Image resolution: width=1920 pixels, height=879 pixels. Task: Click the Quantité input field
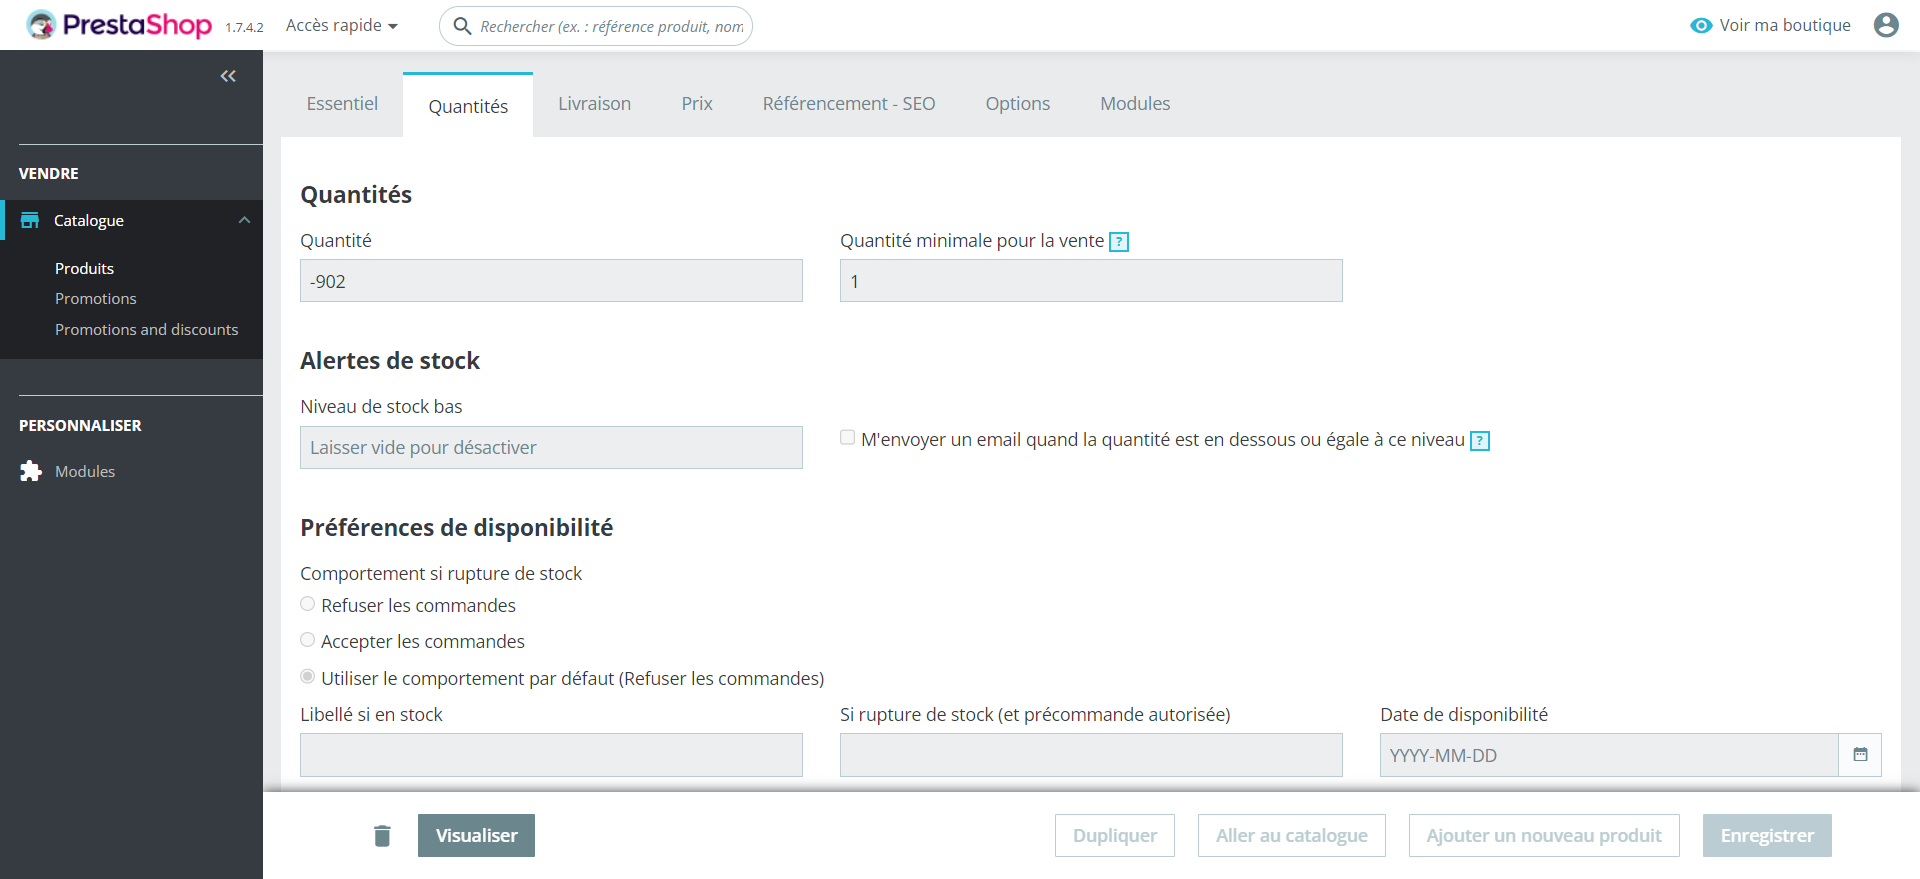(x=551, y=281)
